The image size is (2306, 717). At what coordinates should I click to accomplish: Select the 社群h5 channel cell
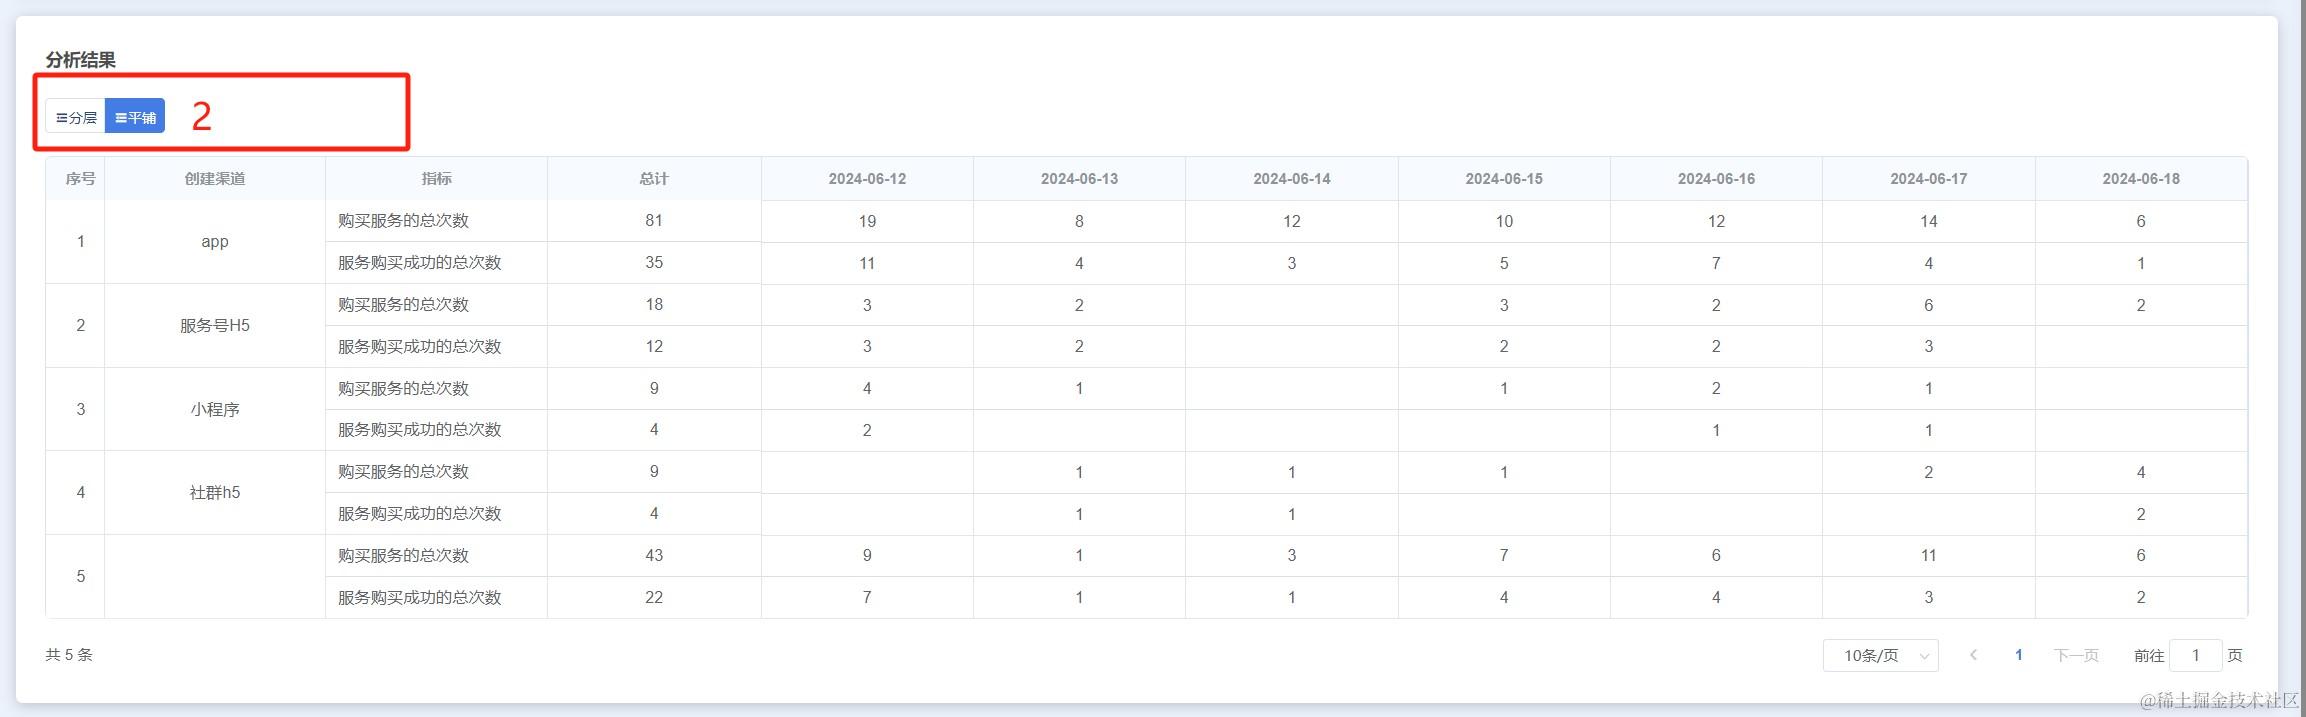point(215,493)
